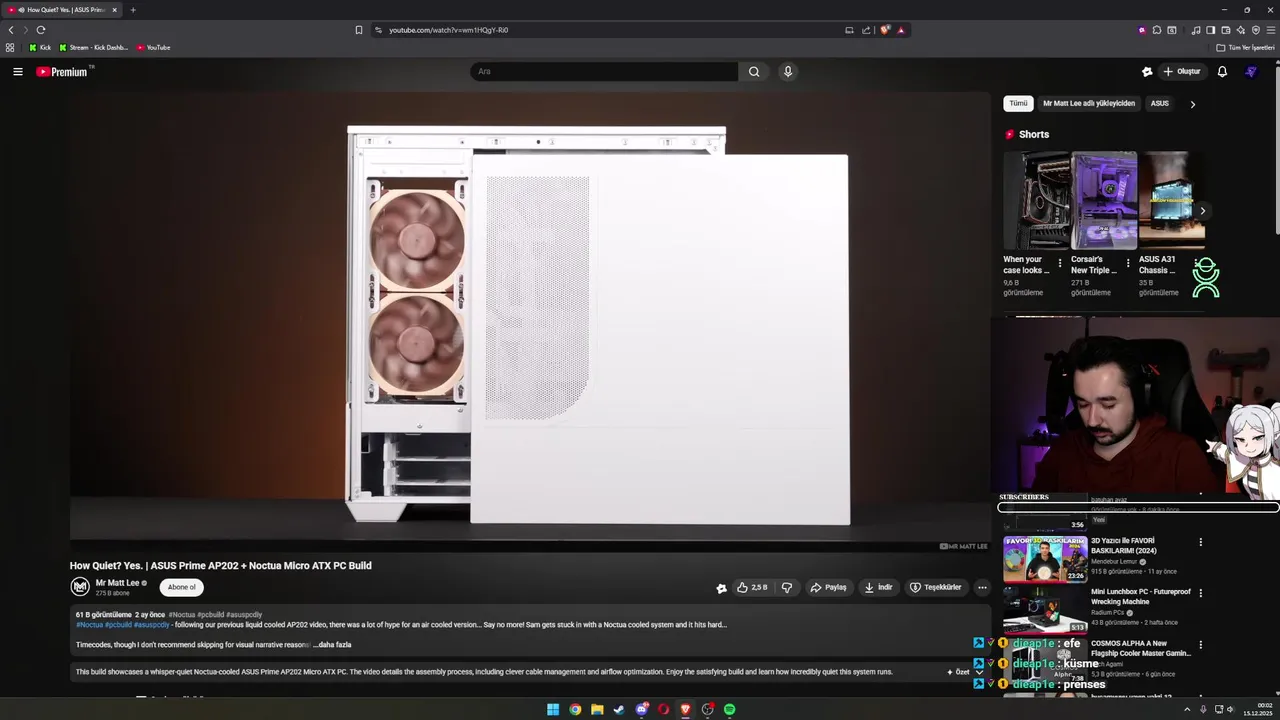Subscribe with the Abone ol button

point(182,587)
